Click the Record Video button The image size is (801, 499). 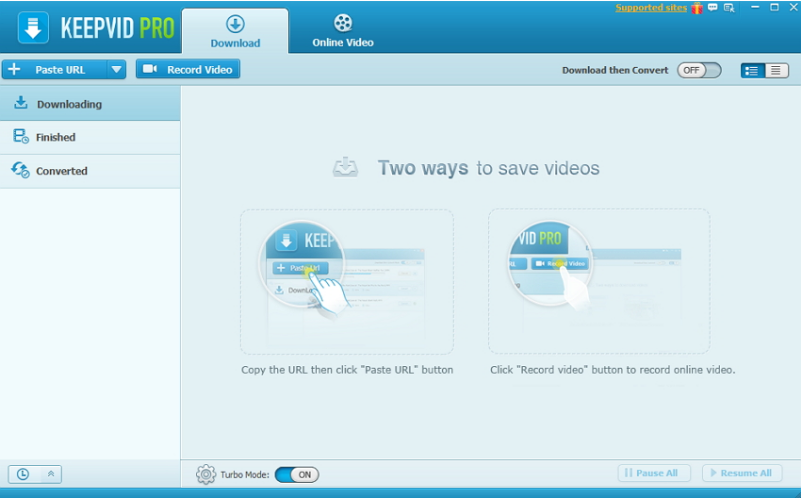[188, 70]
